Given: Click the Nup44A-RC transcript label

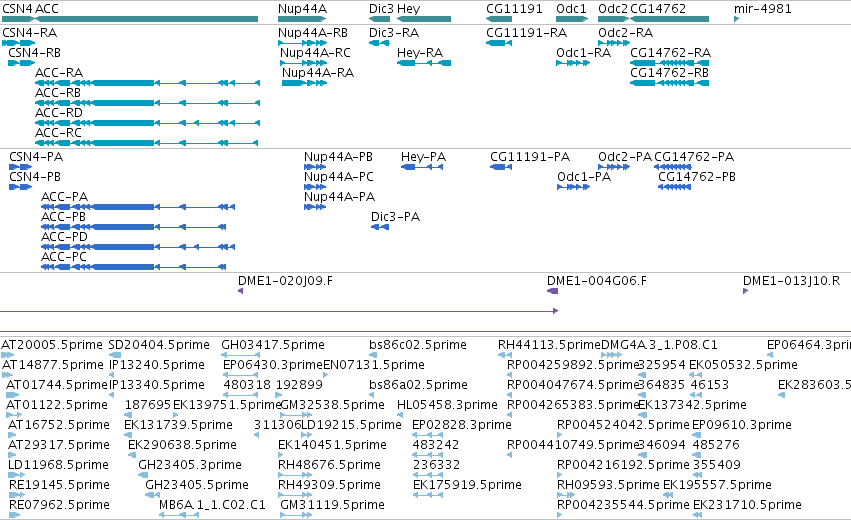Looking at the screenshot, I should [315, 53].
